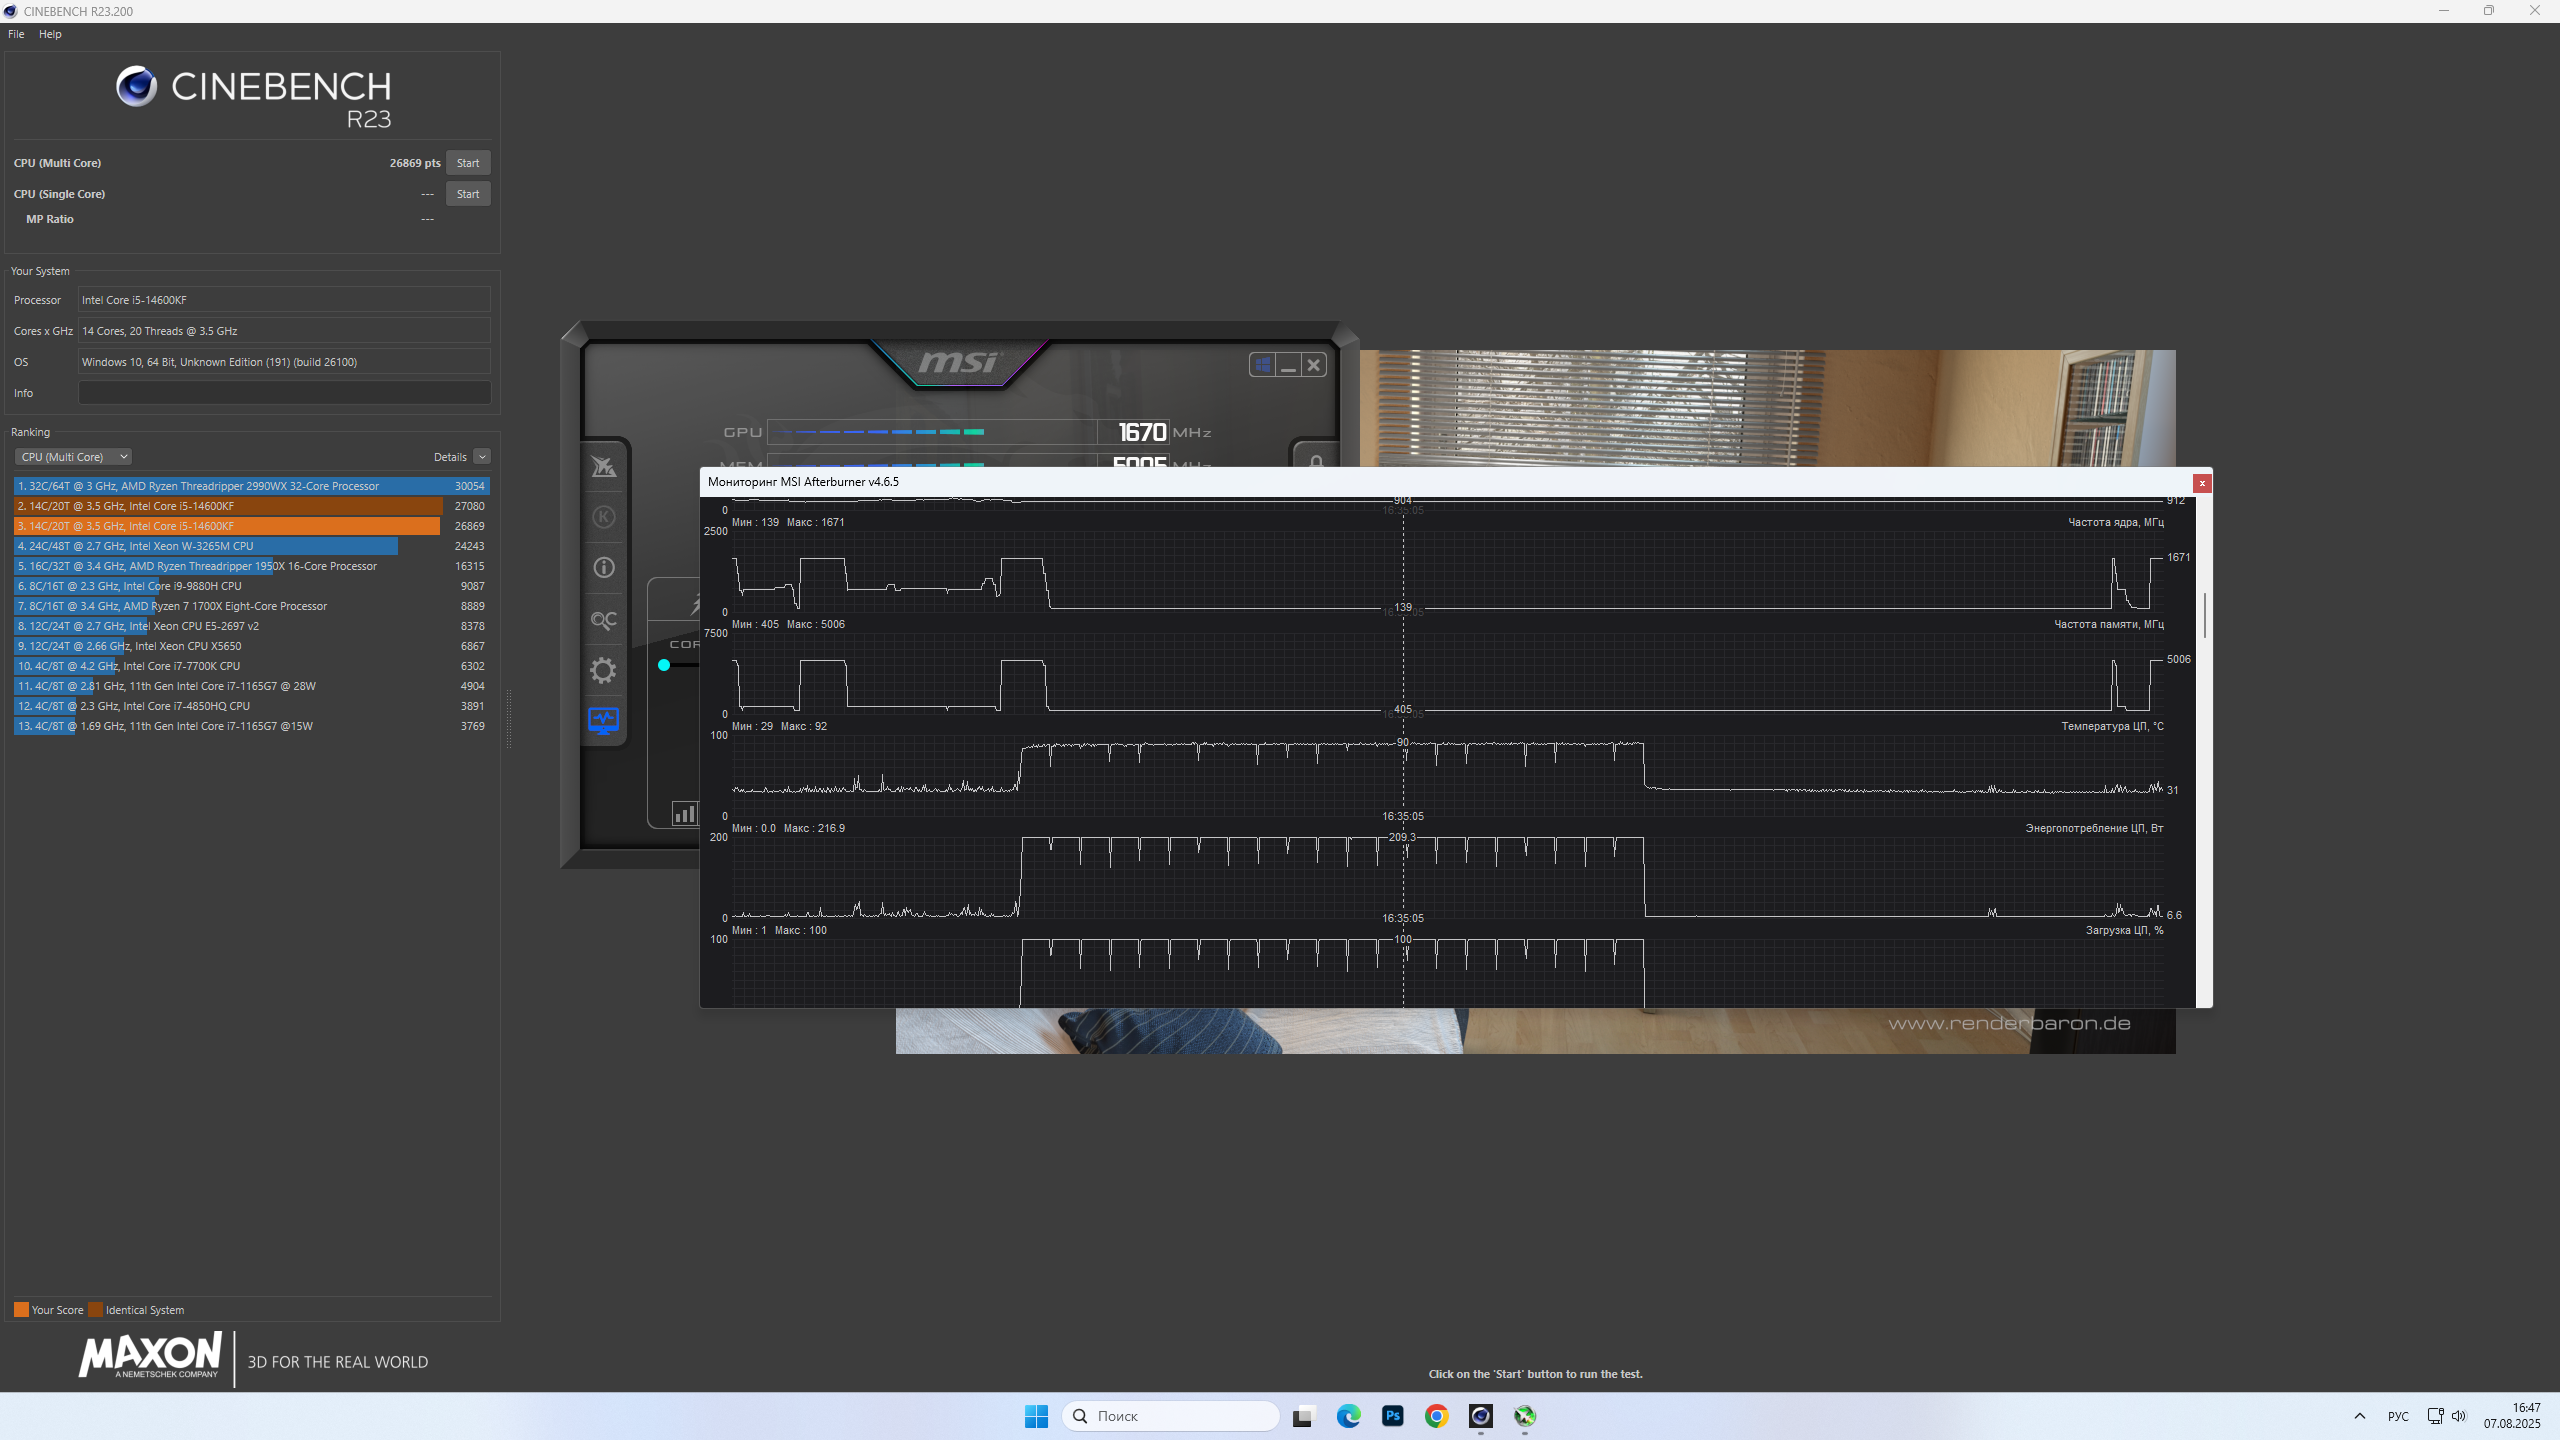Open CPU (Multi Core) ranking dropdown
This screenshot has height=1440, width=2560.
(73, 457)
